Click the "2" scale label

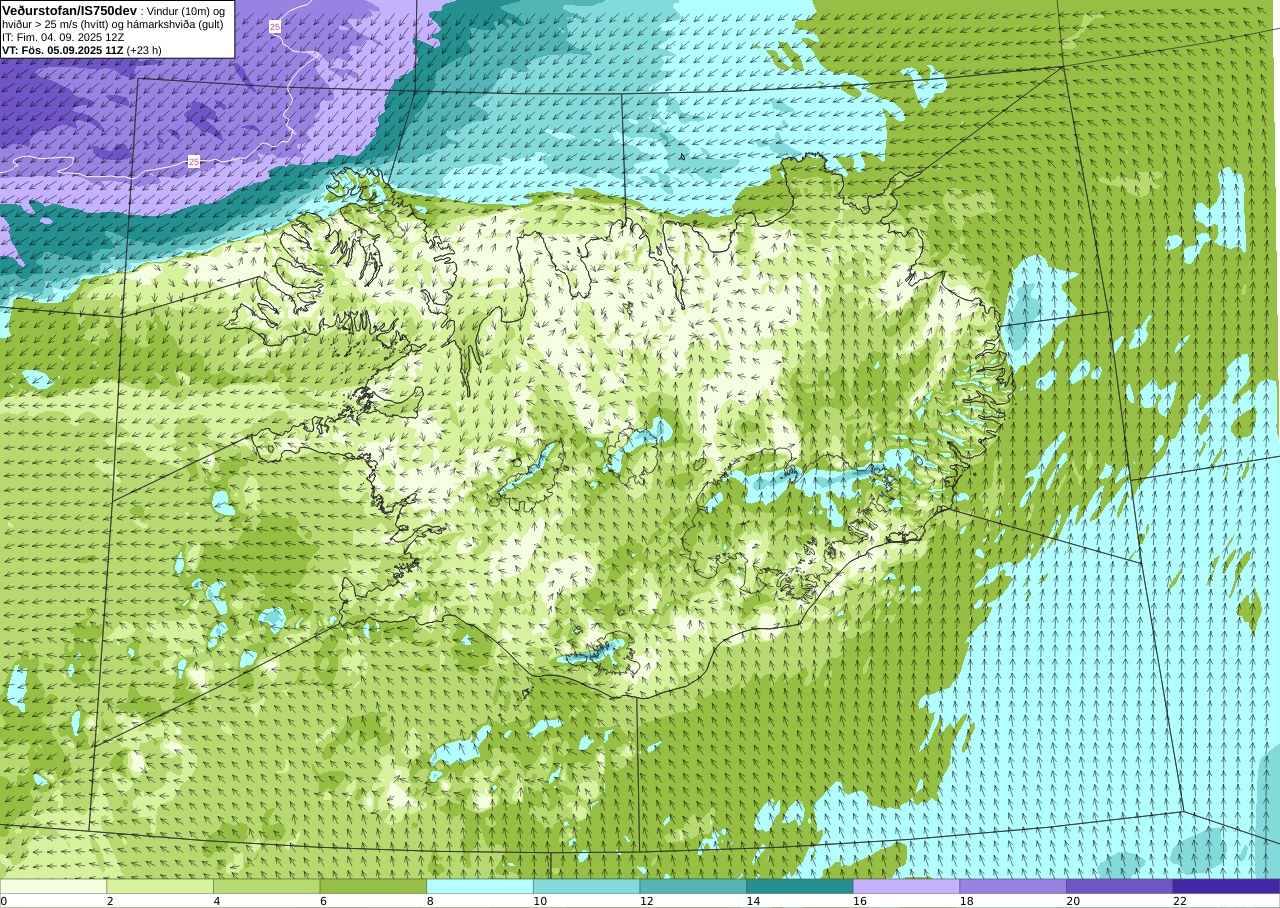[x=110, y=901]
